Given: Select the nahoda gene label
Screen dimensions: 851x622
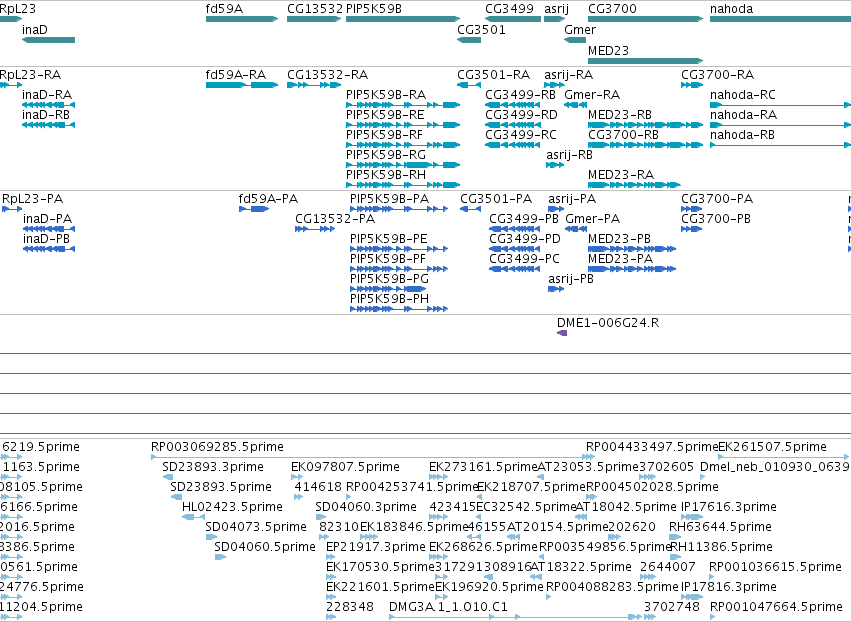Looking at the screenshot, I should [731, 9].
